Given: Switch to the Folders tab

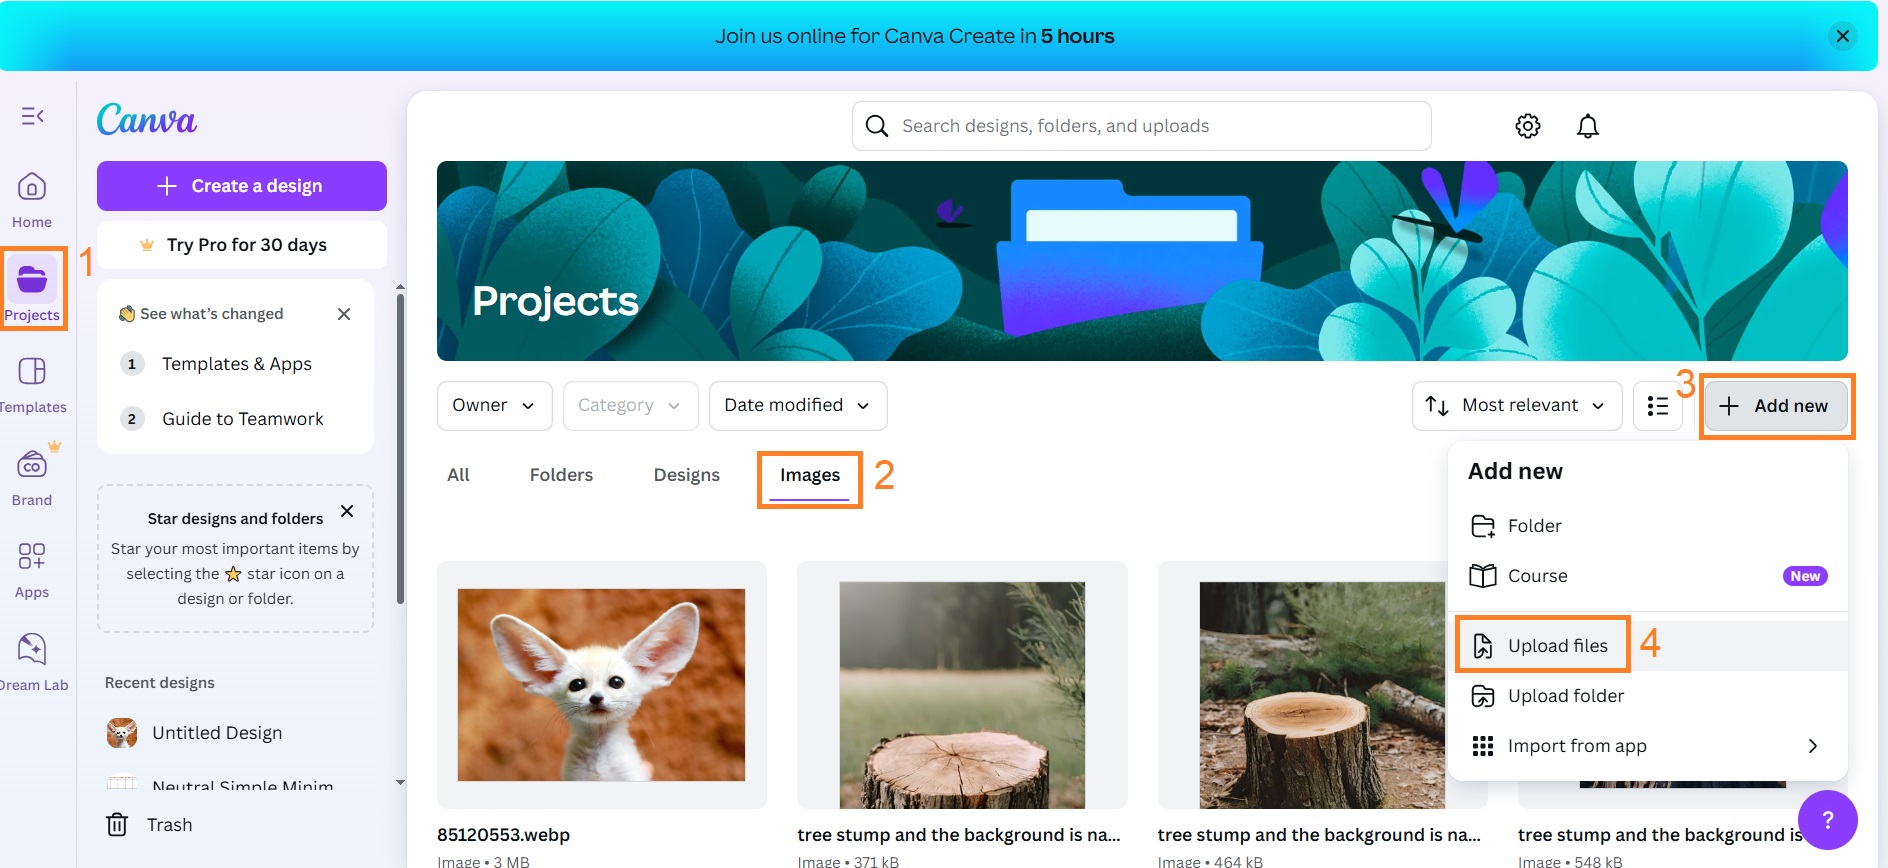Looking at the screenshot, I should coord(561,475).
